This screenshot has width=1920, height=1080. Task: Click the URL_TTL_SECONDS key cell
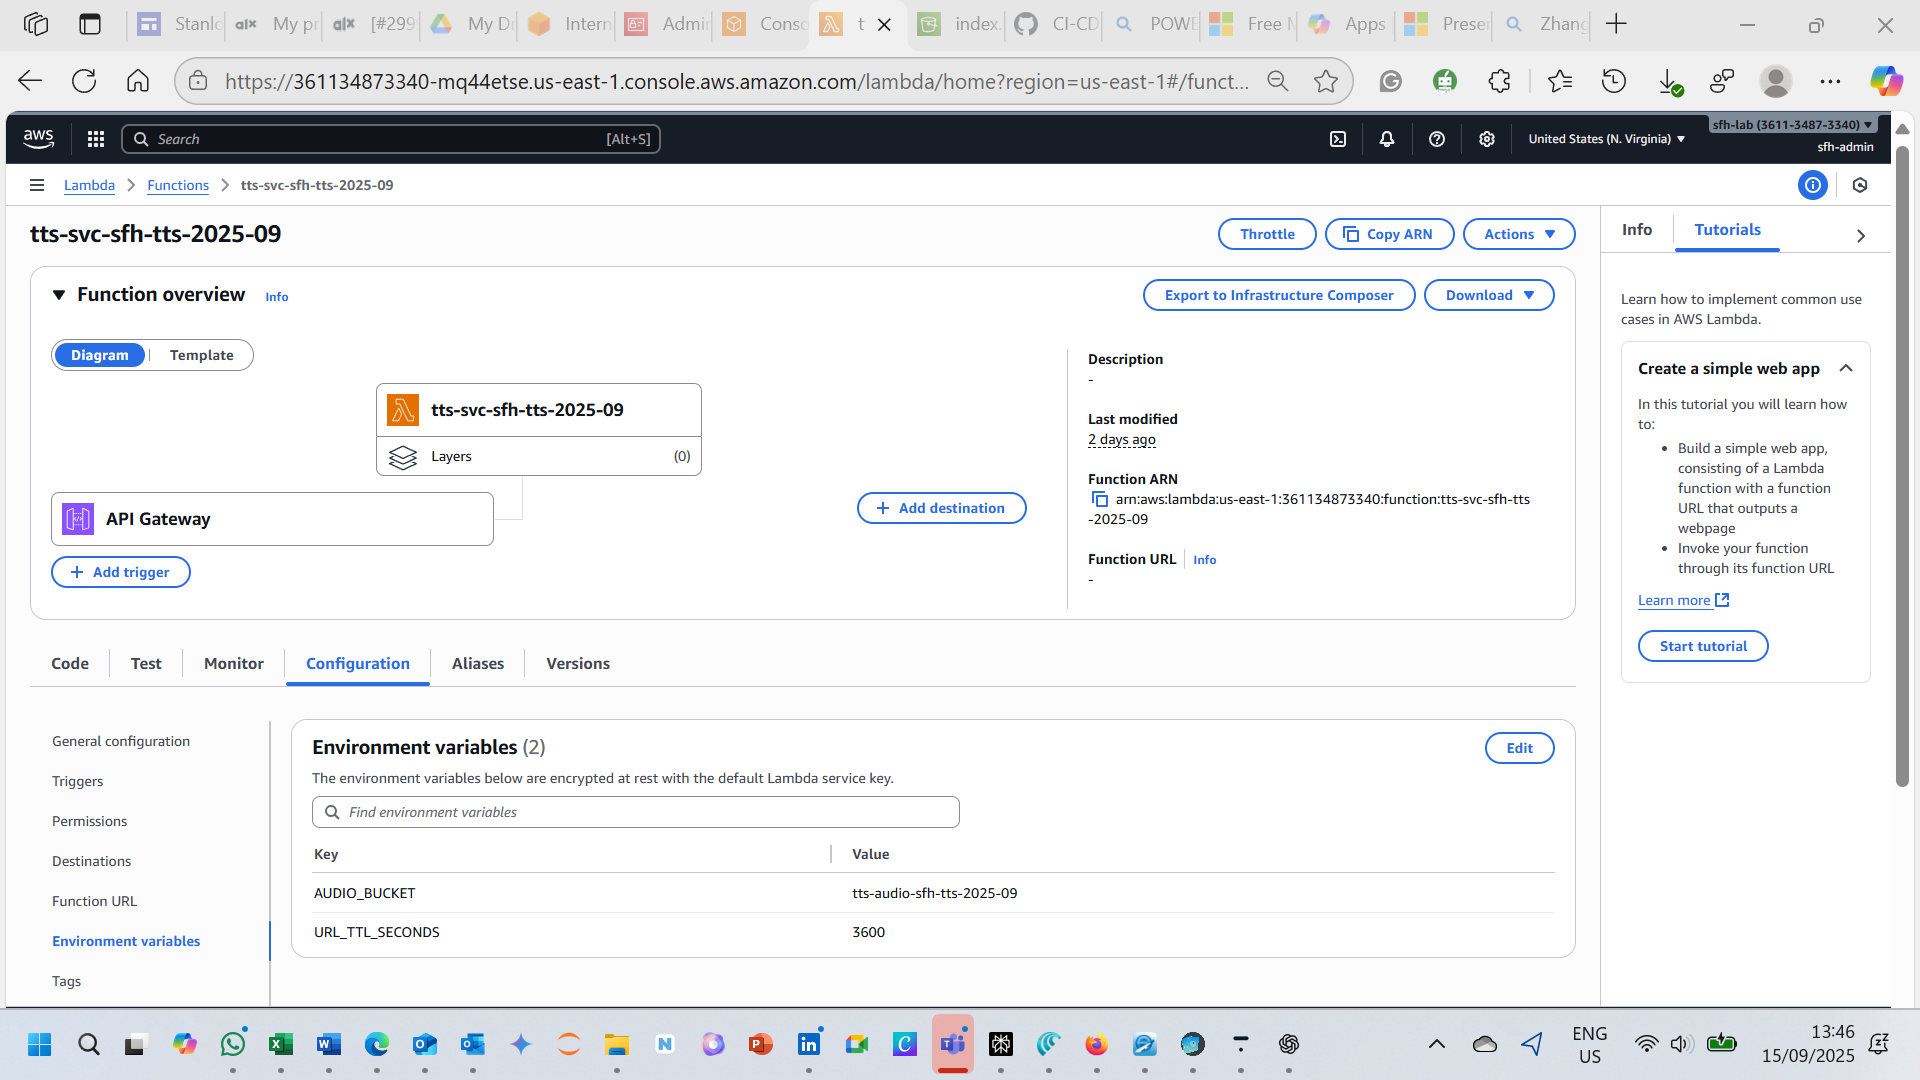click(377, 932)
